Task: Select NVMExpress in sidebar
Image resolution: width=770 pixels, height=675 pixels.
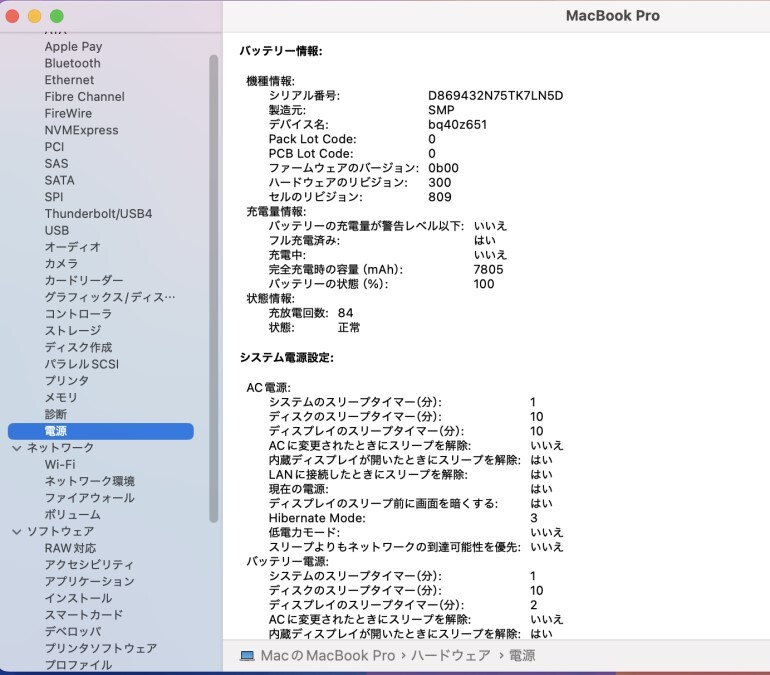Action: (x=81, y=130)
